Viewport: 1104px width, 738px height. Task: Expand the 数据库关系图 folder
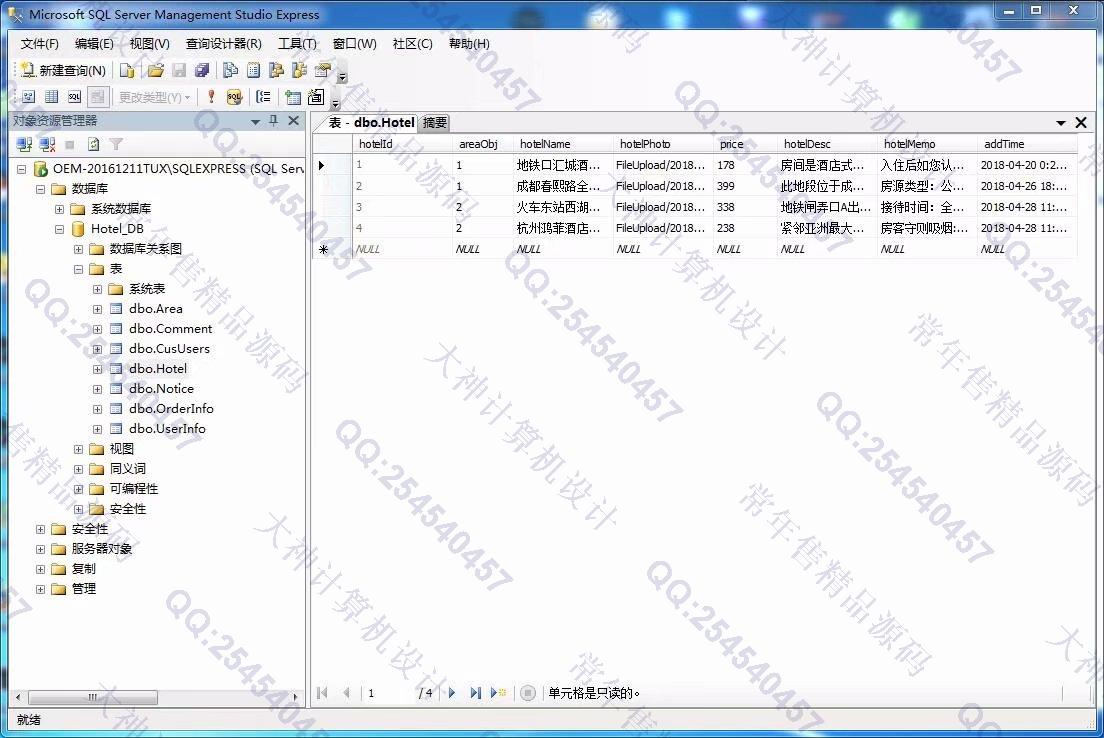click(78, 249)
